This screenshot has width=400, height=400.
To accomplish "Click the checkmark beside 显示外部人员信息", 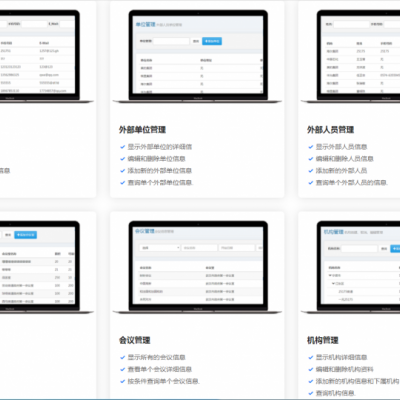I will [311, 147].
